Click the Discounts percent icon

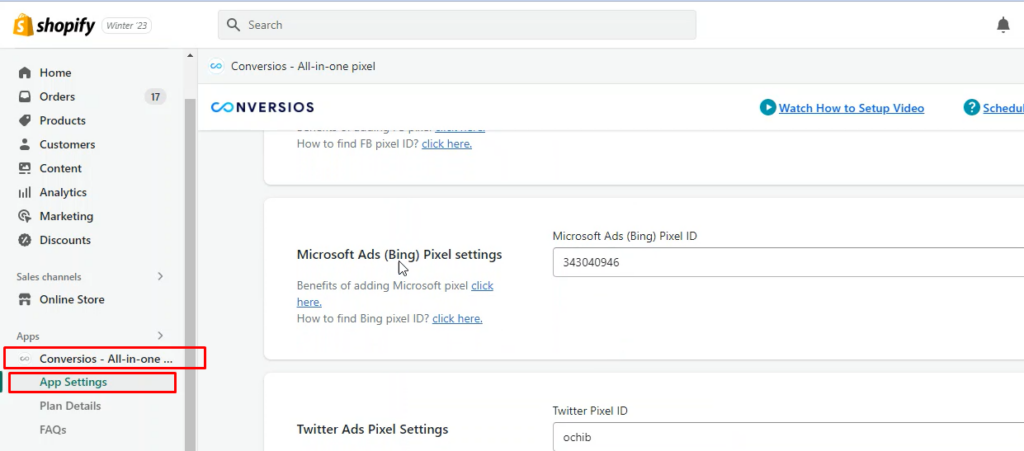point(25,240)
